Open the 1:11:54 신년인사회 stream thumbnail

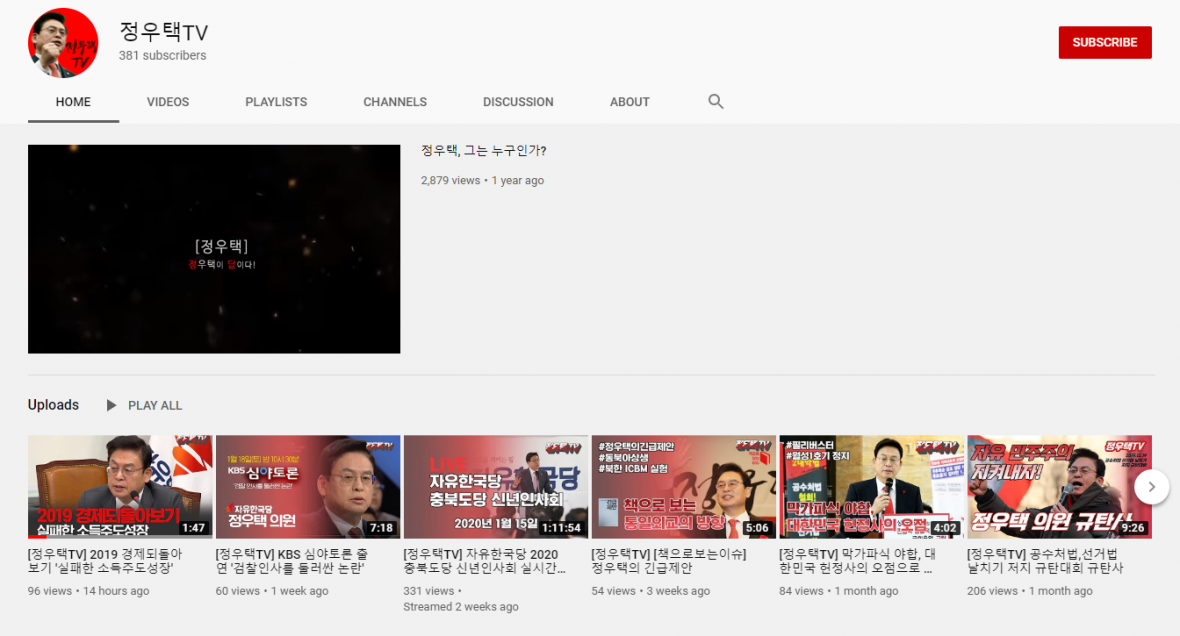tap(496, 487)
